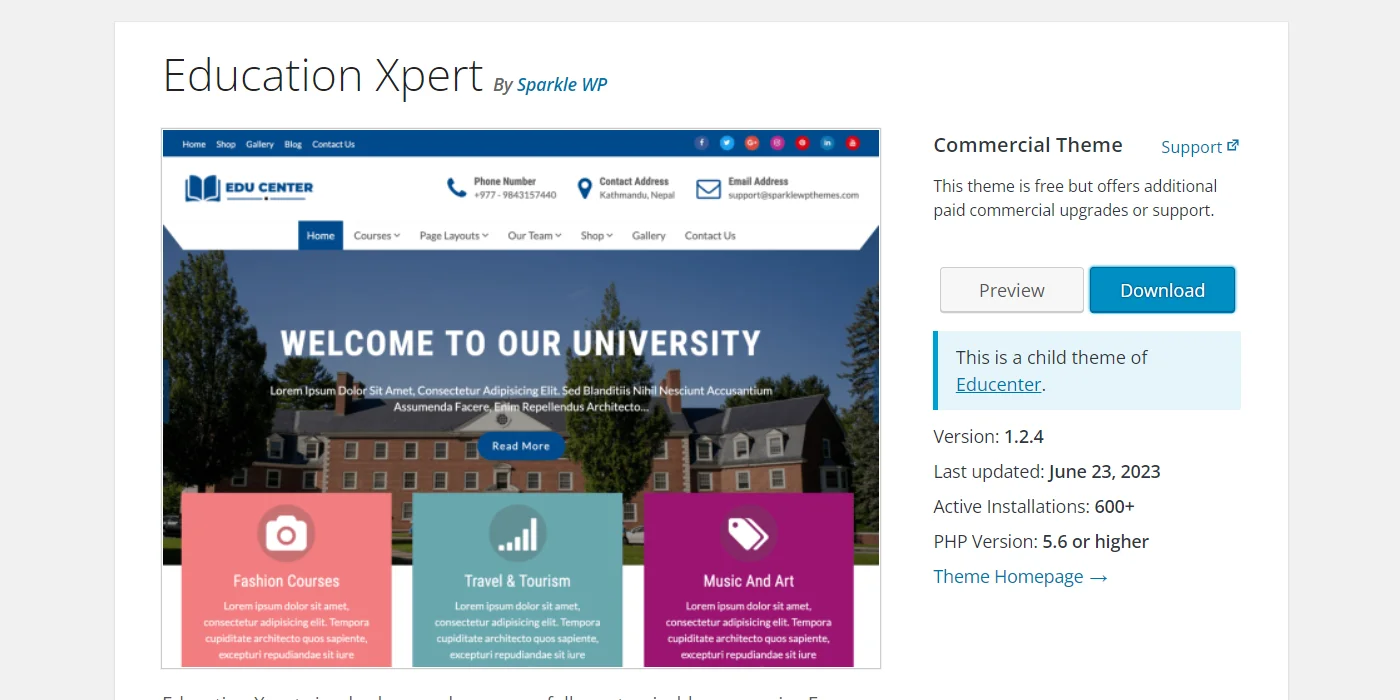The height and width of the screenshot is (700, 1400).
Task: Expand the Our Team dropdown in the preview menu
Action: coord(534,236)
